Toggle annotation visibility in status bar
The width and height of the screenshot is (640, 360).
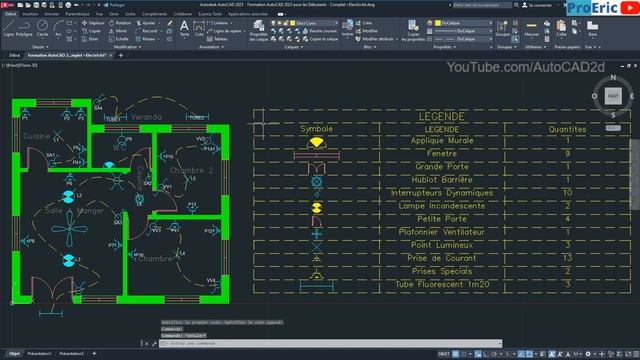click(552, 354)
